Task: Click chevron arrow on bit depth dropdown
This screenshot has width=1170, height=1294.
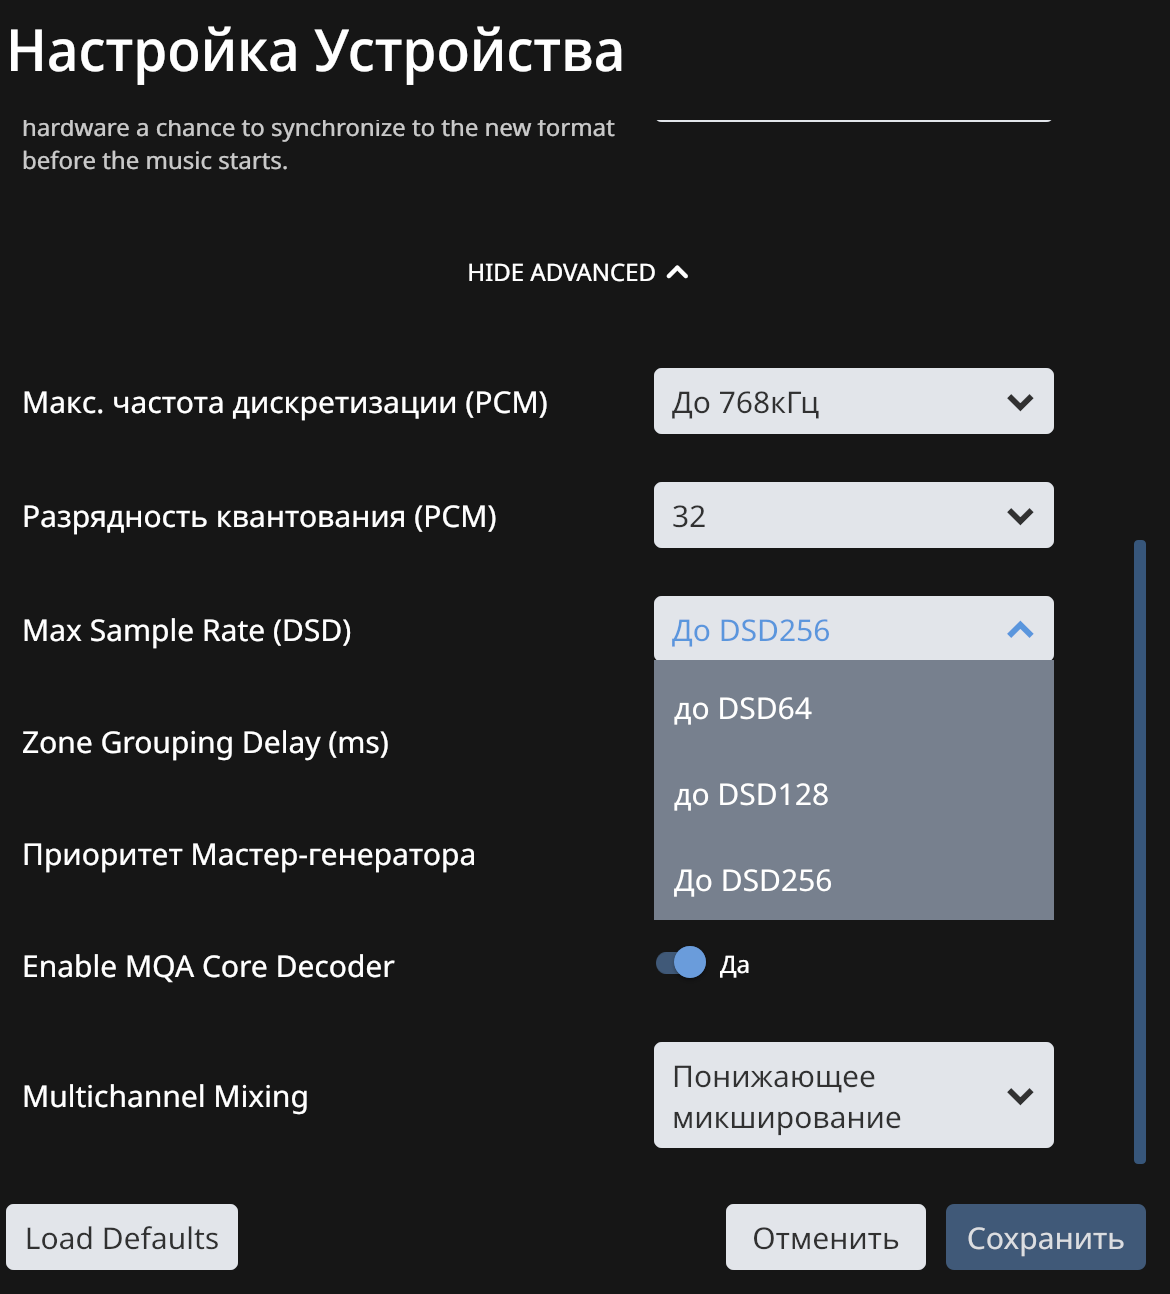Action: pyautogui.click(x=1020, y=516)
